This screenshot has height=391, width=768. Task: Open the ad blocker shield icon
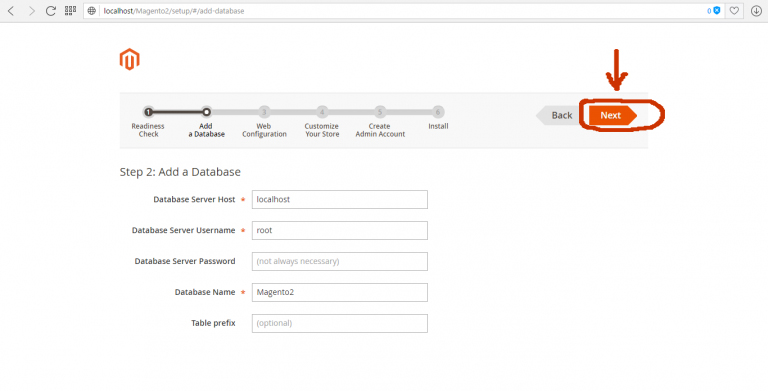pyautogui.click(x=717, y=10)
